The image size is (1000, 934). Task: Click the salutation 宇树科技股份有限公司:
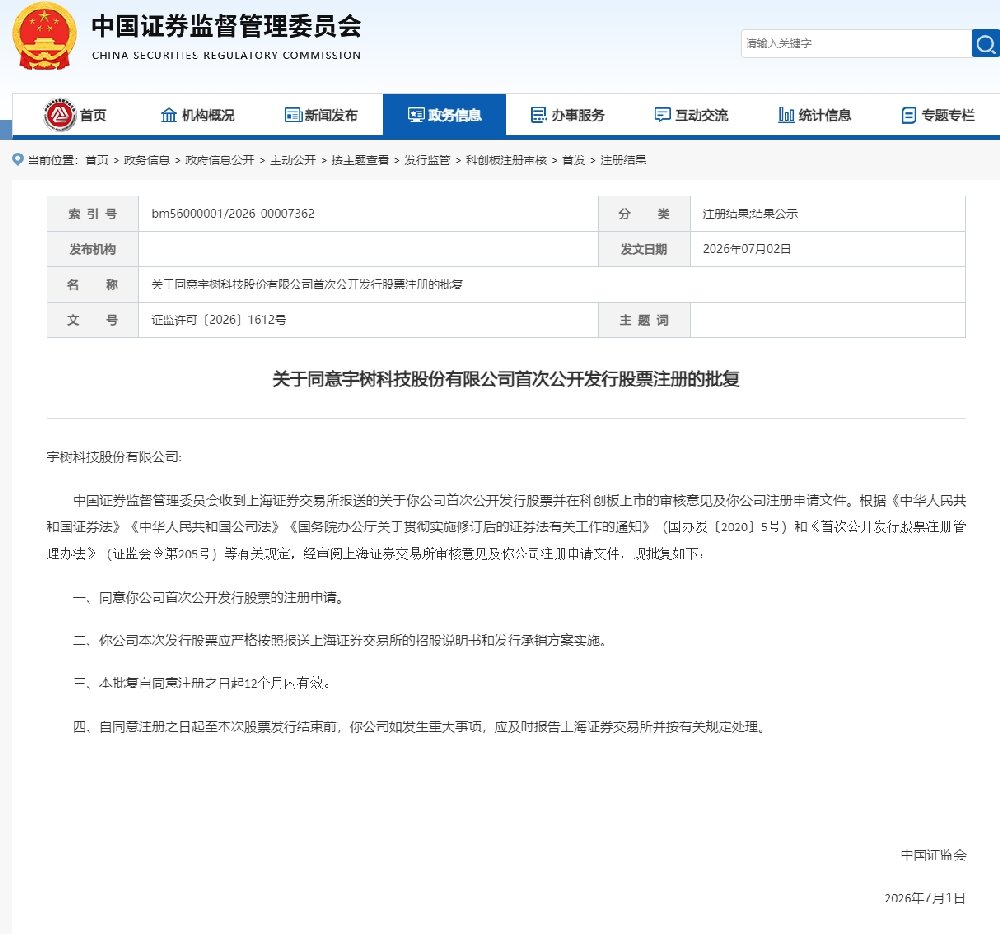114,456
